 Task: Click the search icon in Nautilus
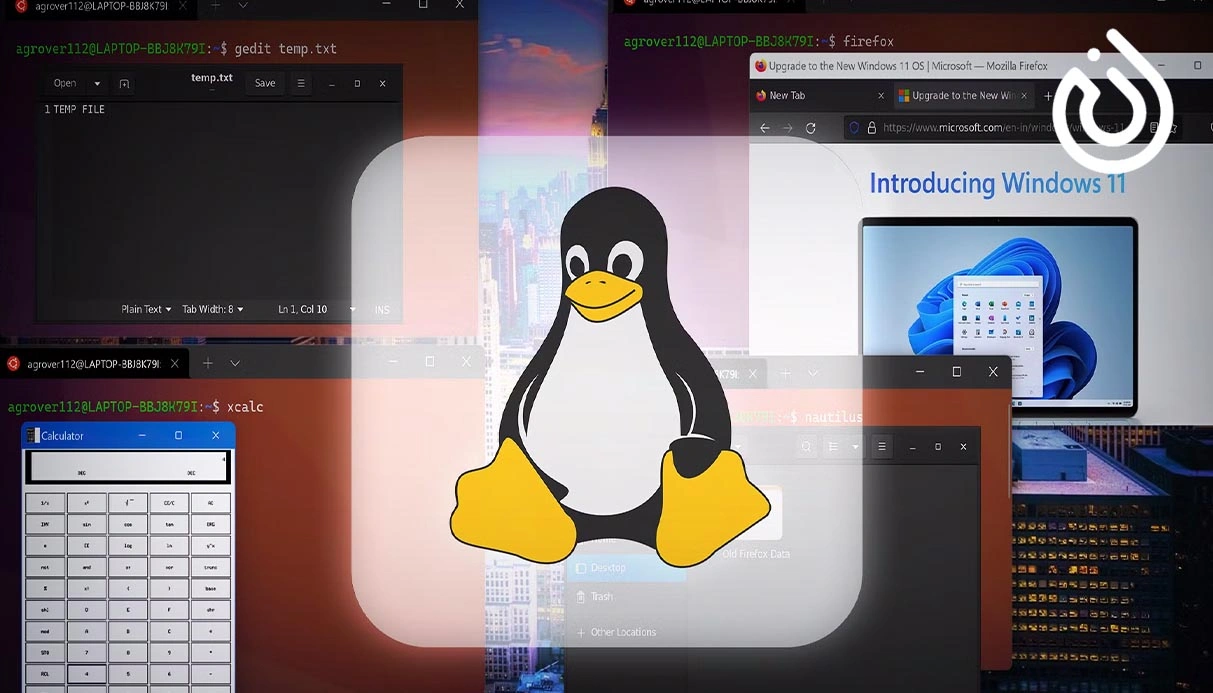coord(807,447)
